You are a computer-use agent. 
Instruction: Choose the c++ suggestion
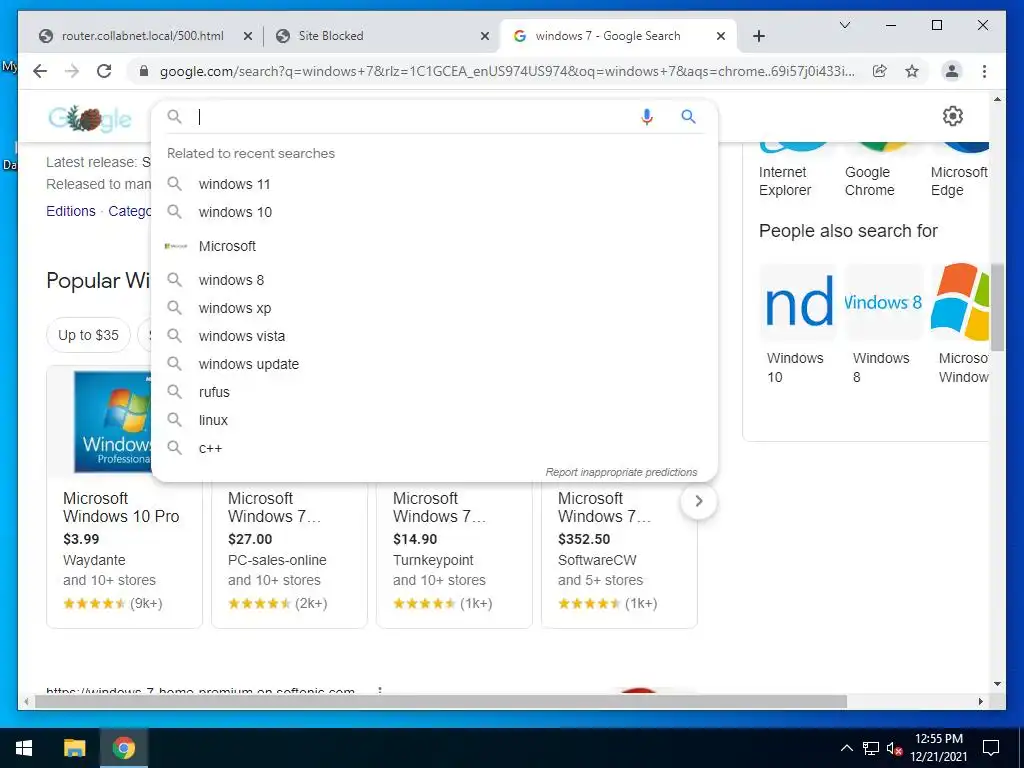point(434,449)
